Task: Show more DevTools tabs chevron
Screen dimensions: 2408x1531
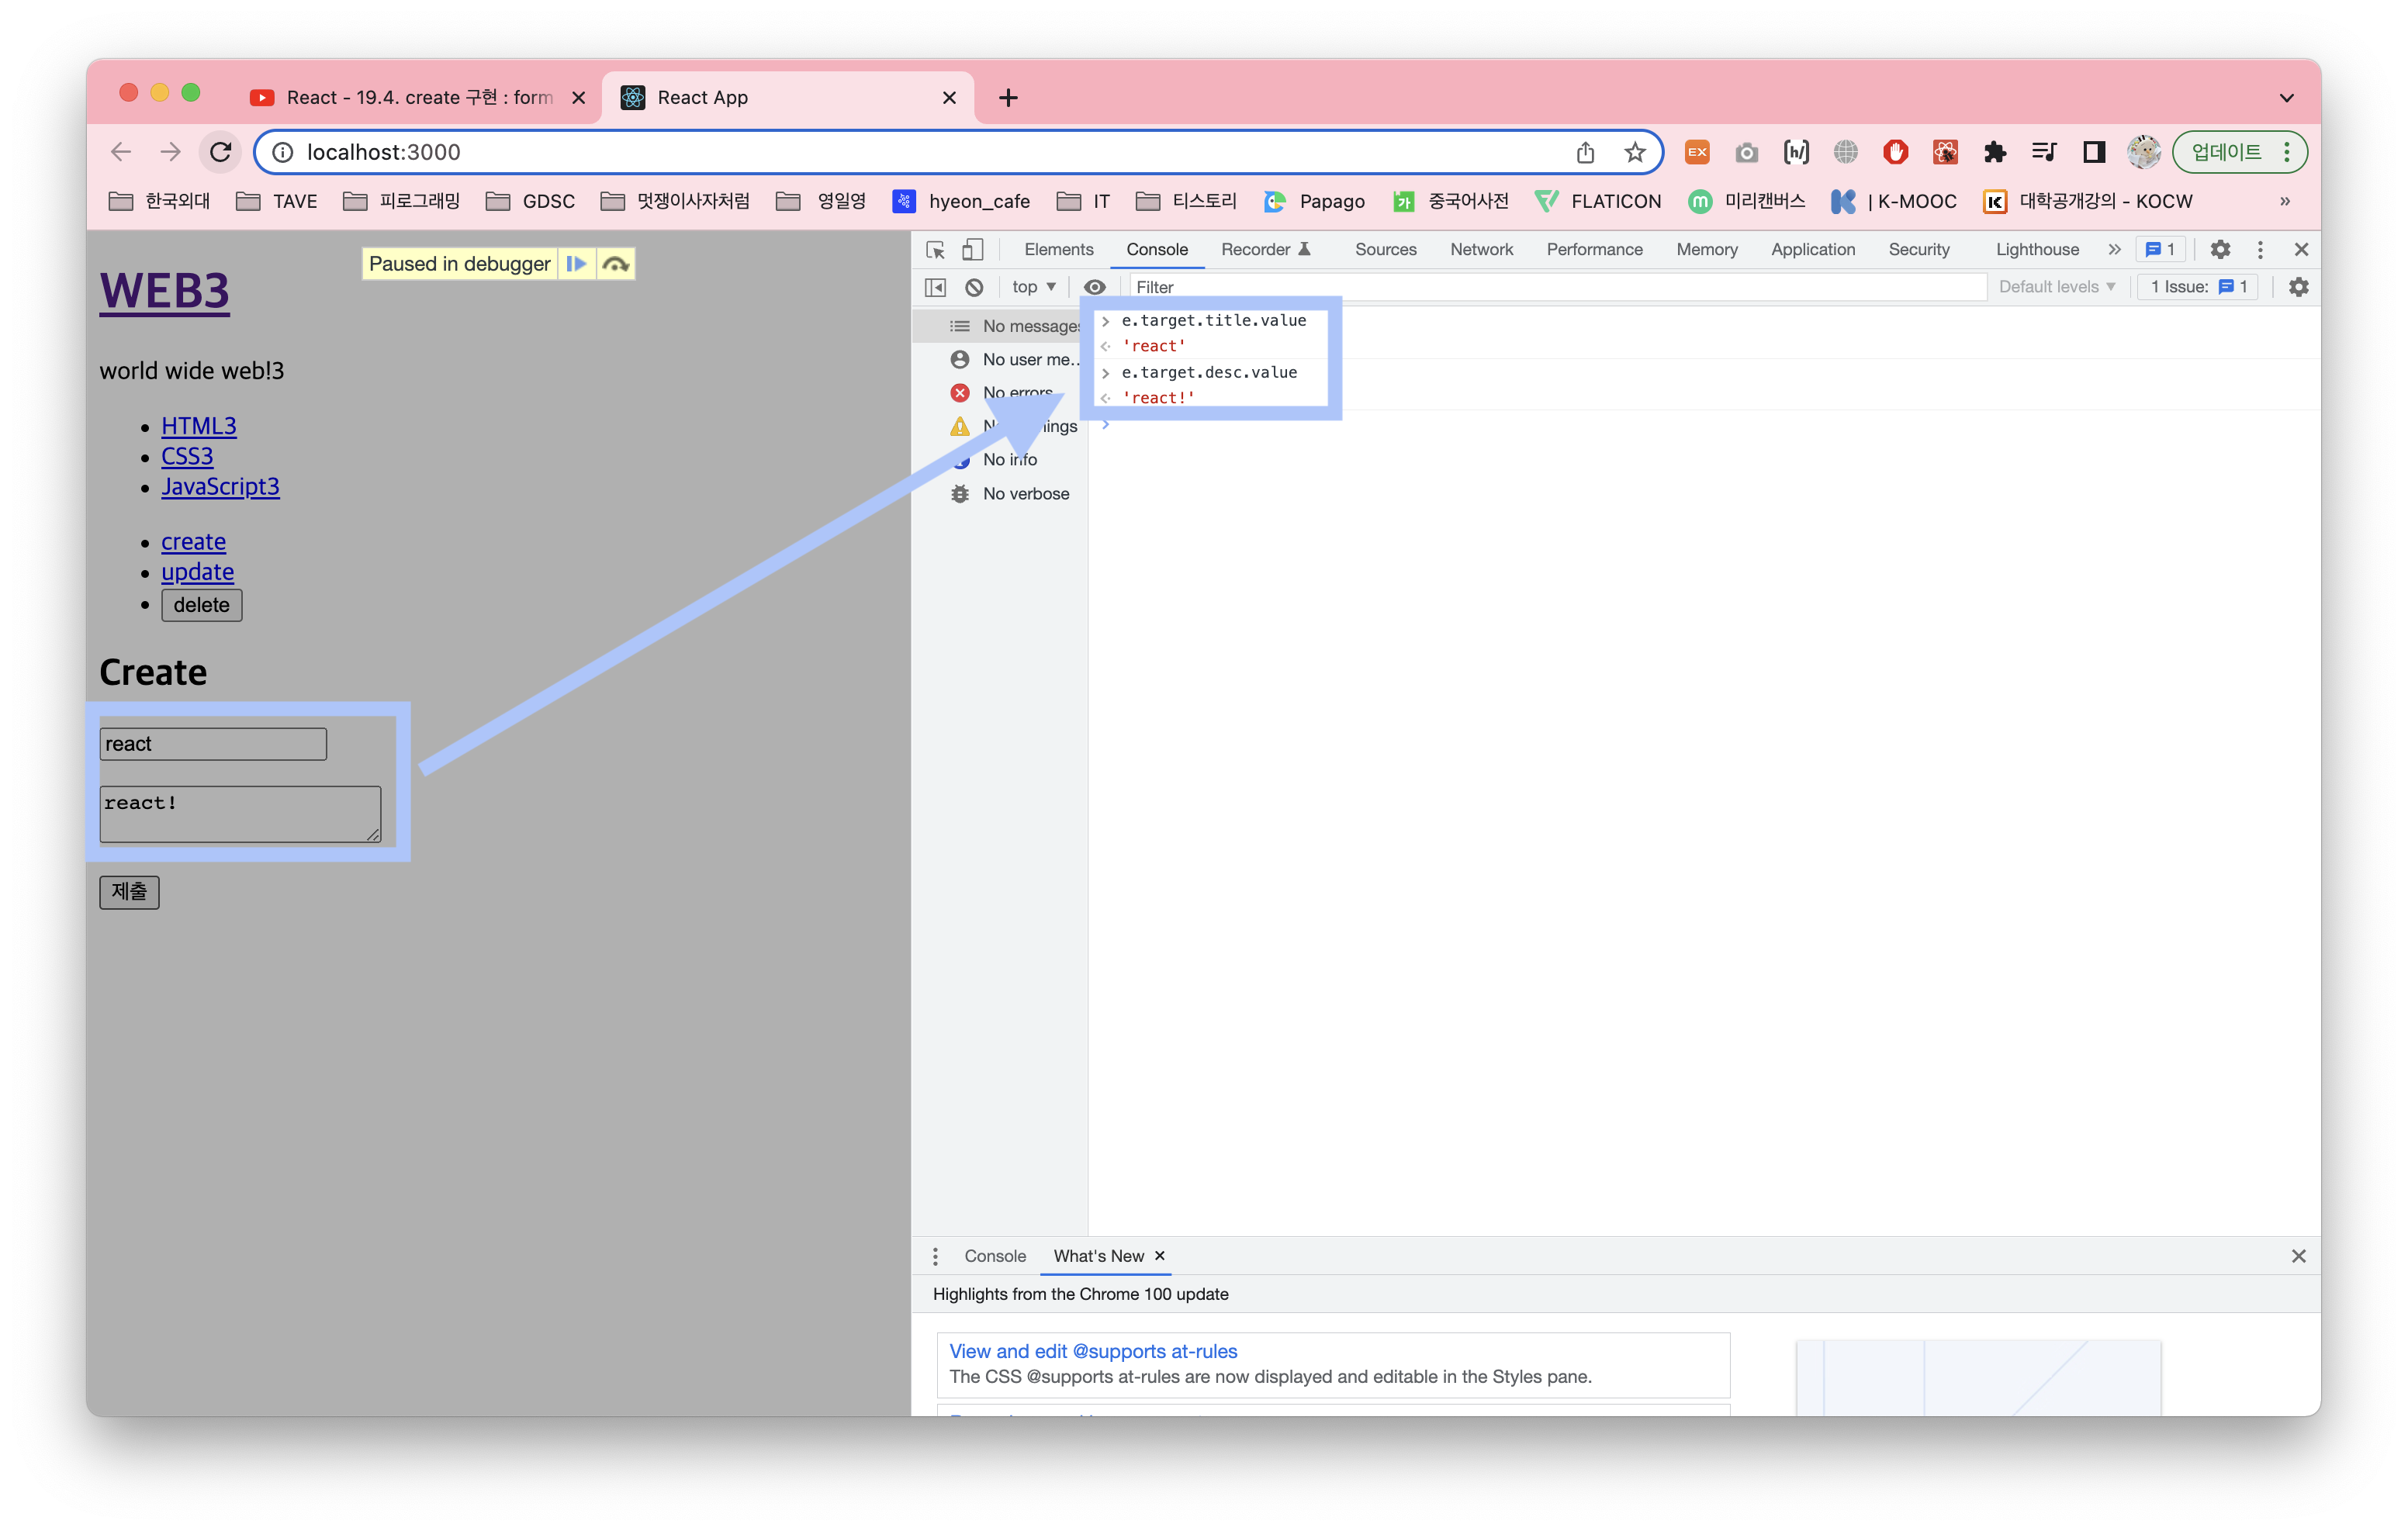Action: point(2114,250)
